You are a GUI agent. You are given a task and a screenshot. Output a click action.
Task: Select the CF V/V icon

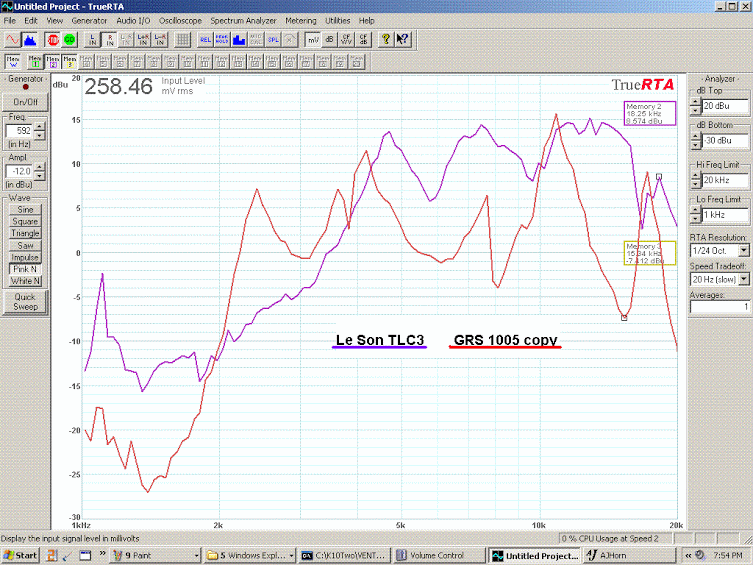coord(346,39)
